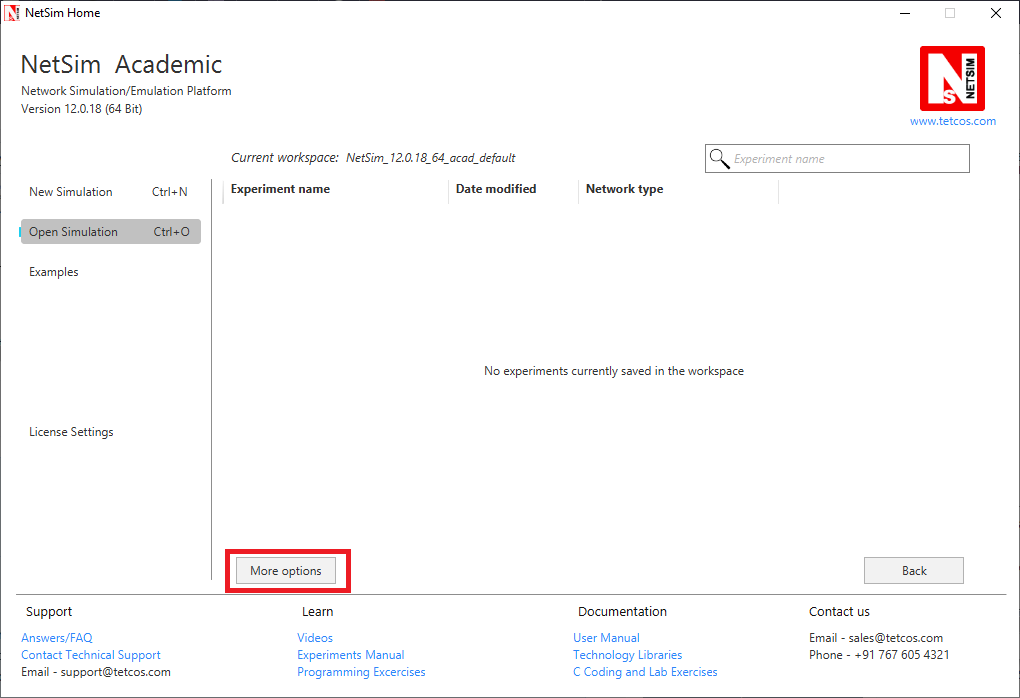Image resolution: width=1020 pixels, height=698 pixels.
Task: Open the Examples section
Action: (53, 272)
